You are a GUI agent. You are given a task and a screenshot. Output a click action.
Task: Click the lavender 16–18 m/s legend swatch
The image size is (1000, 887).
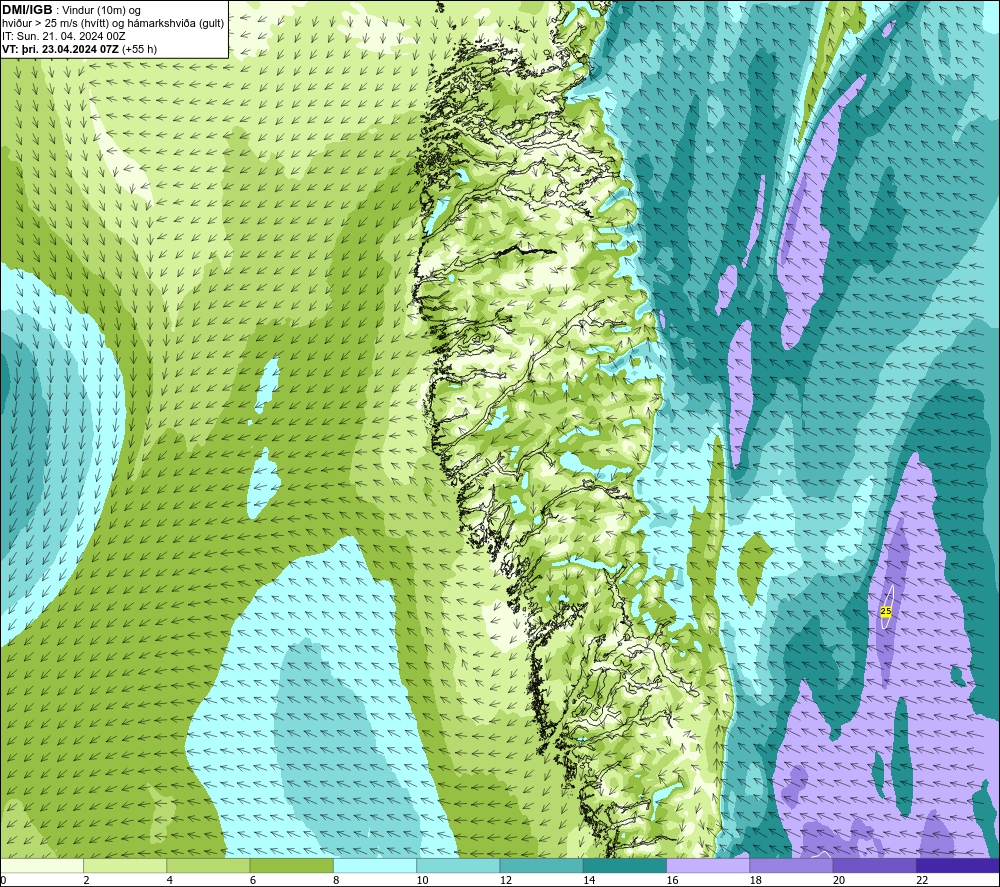tap(708, 866)
